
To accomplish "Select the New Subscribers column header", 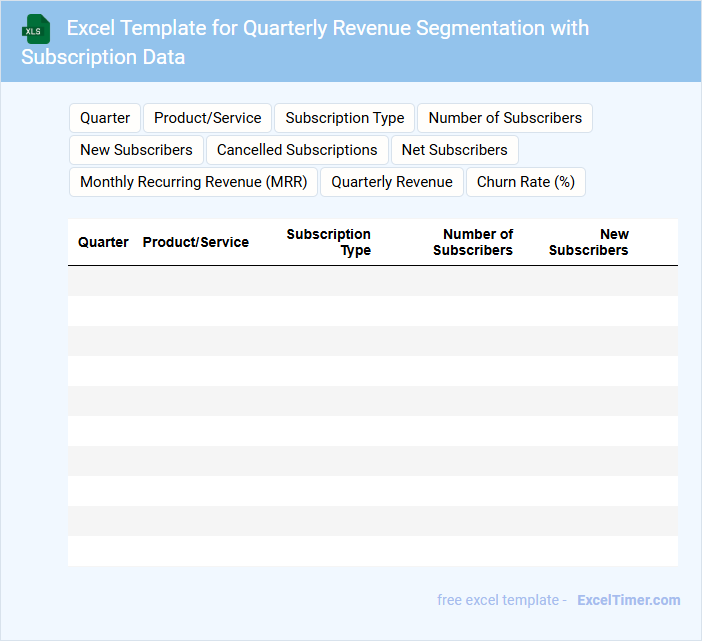I will click(589, 242).
